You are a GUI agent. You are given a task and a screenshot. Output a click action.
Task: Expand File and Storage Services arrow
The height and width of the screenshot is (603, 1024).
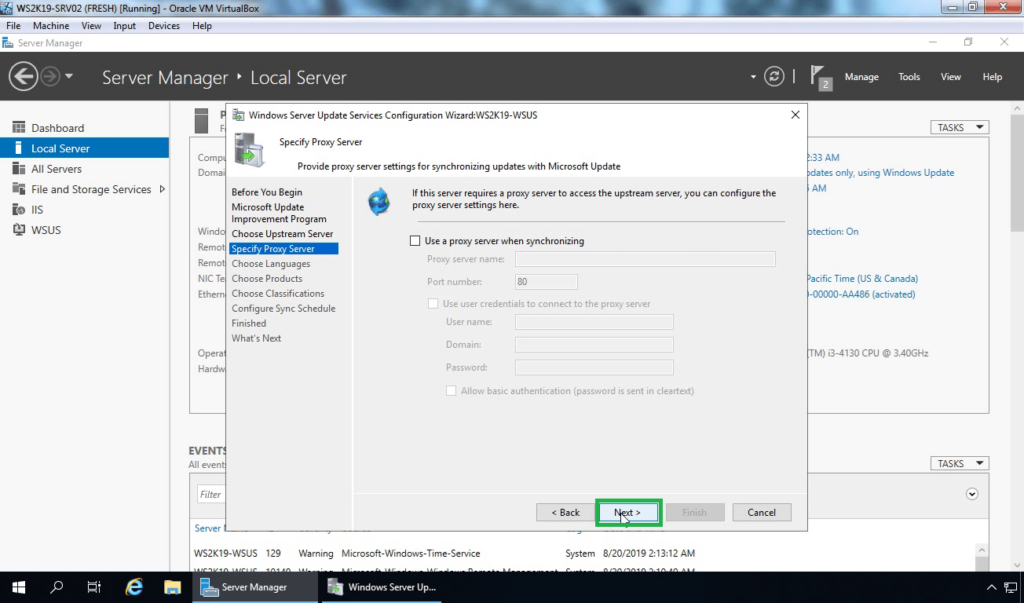(x=162, y=189)
